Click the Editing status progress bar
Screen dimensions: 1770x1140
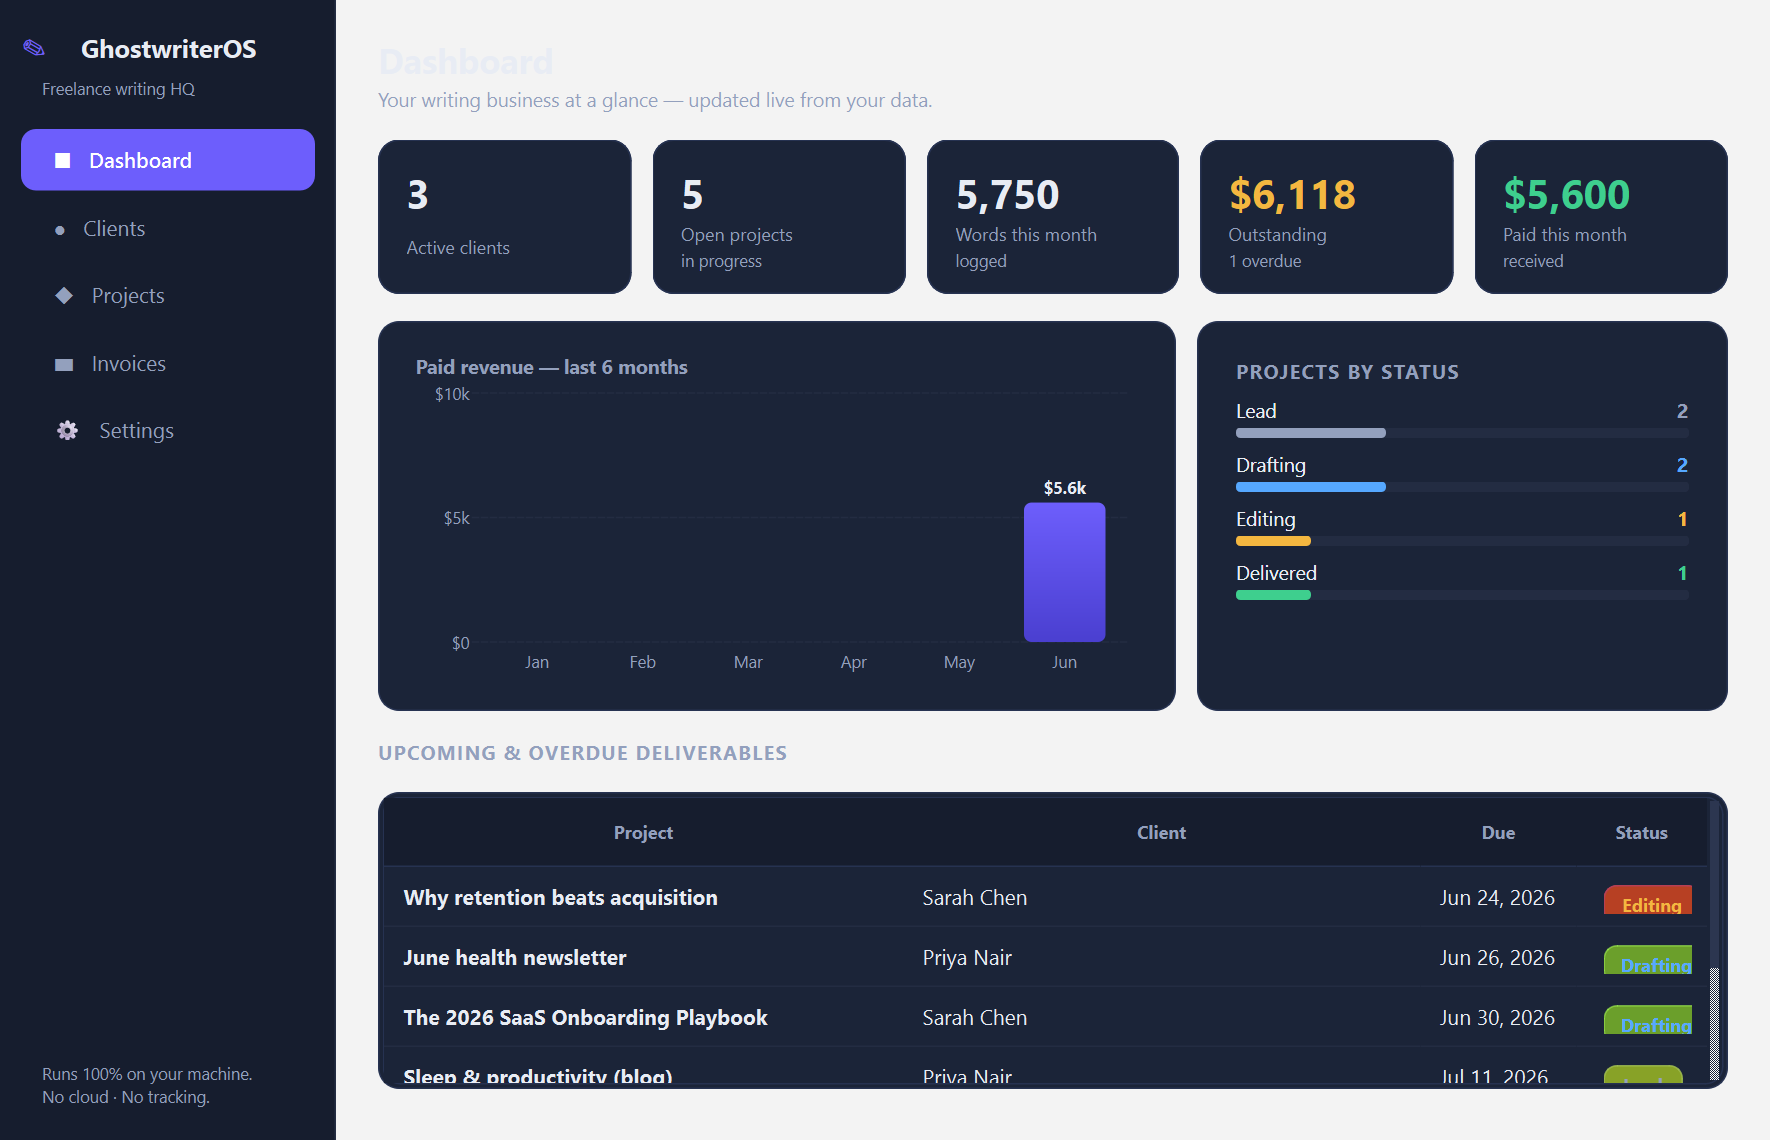pos(1462,541)
